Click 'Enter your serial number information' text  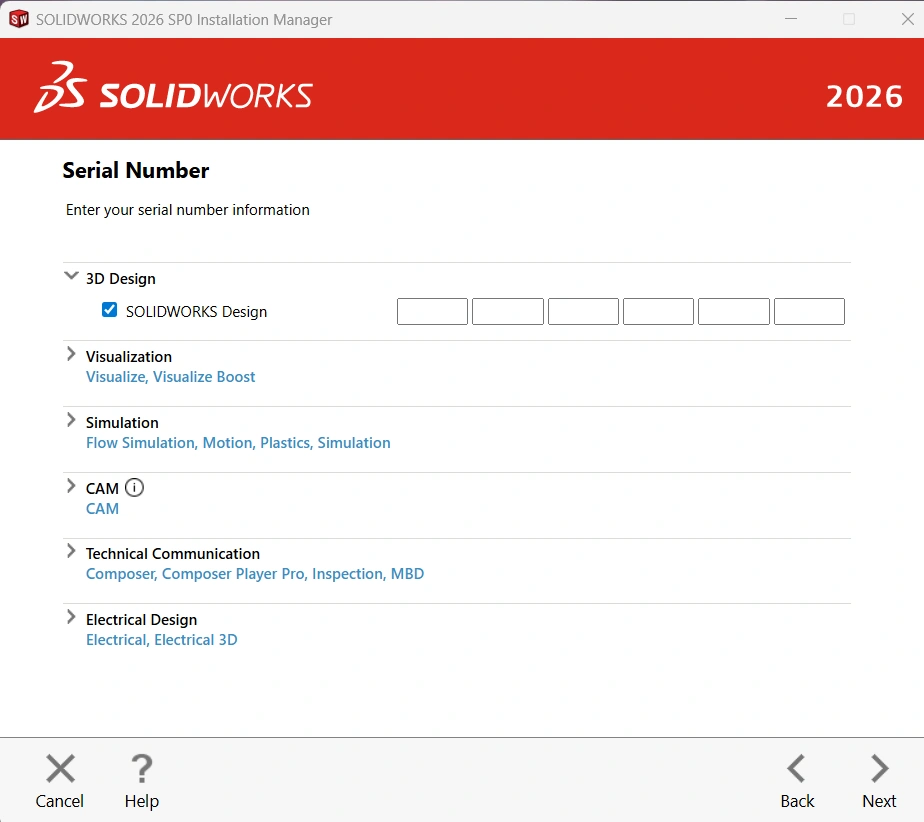click(x=187, y=210)
